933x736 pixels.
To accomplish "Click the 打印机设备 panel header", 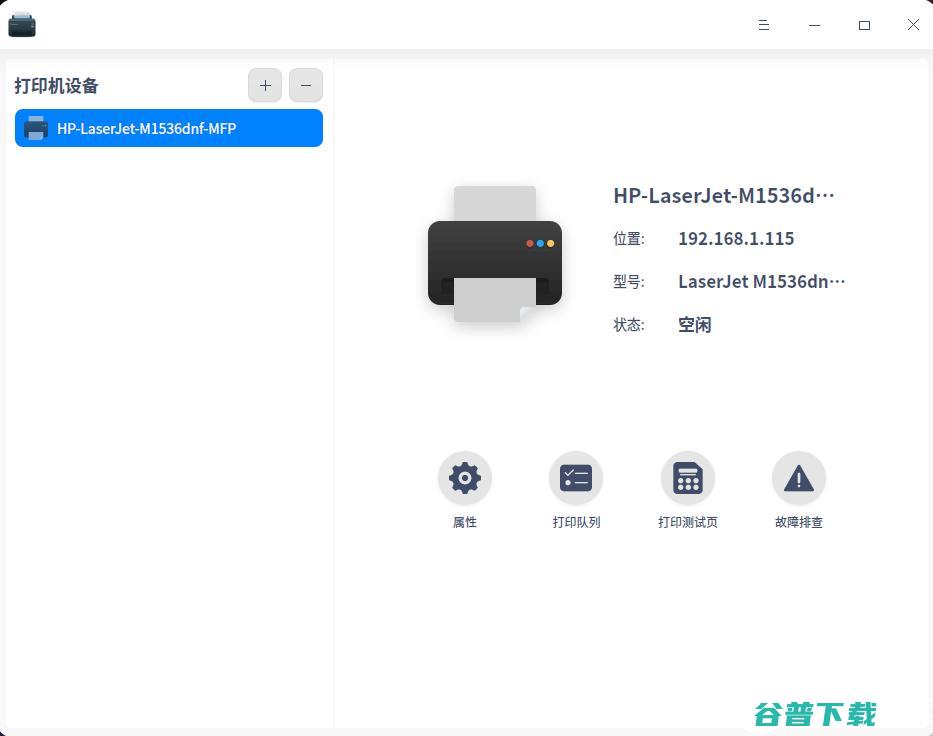I will click(x=55, y=86).
